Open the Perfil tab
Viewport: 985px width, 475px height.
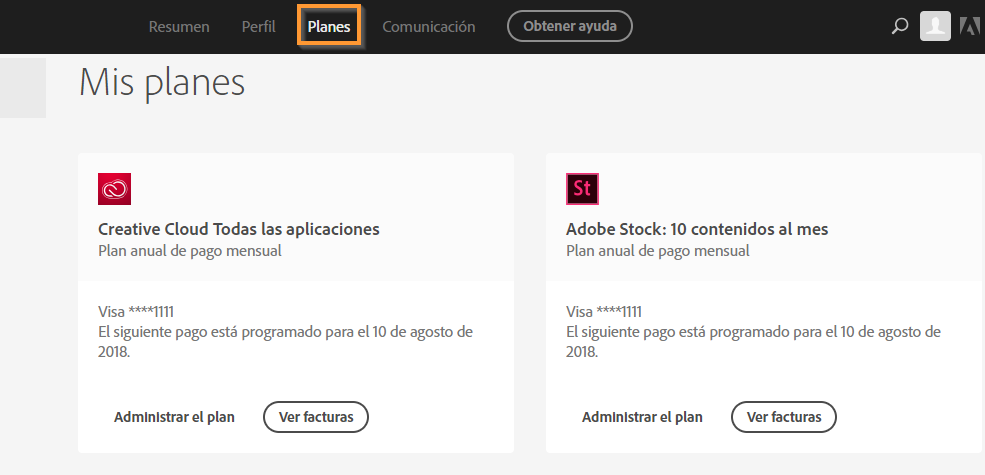click(x=258, y=27)
